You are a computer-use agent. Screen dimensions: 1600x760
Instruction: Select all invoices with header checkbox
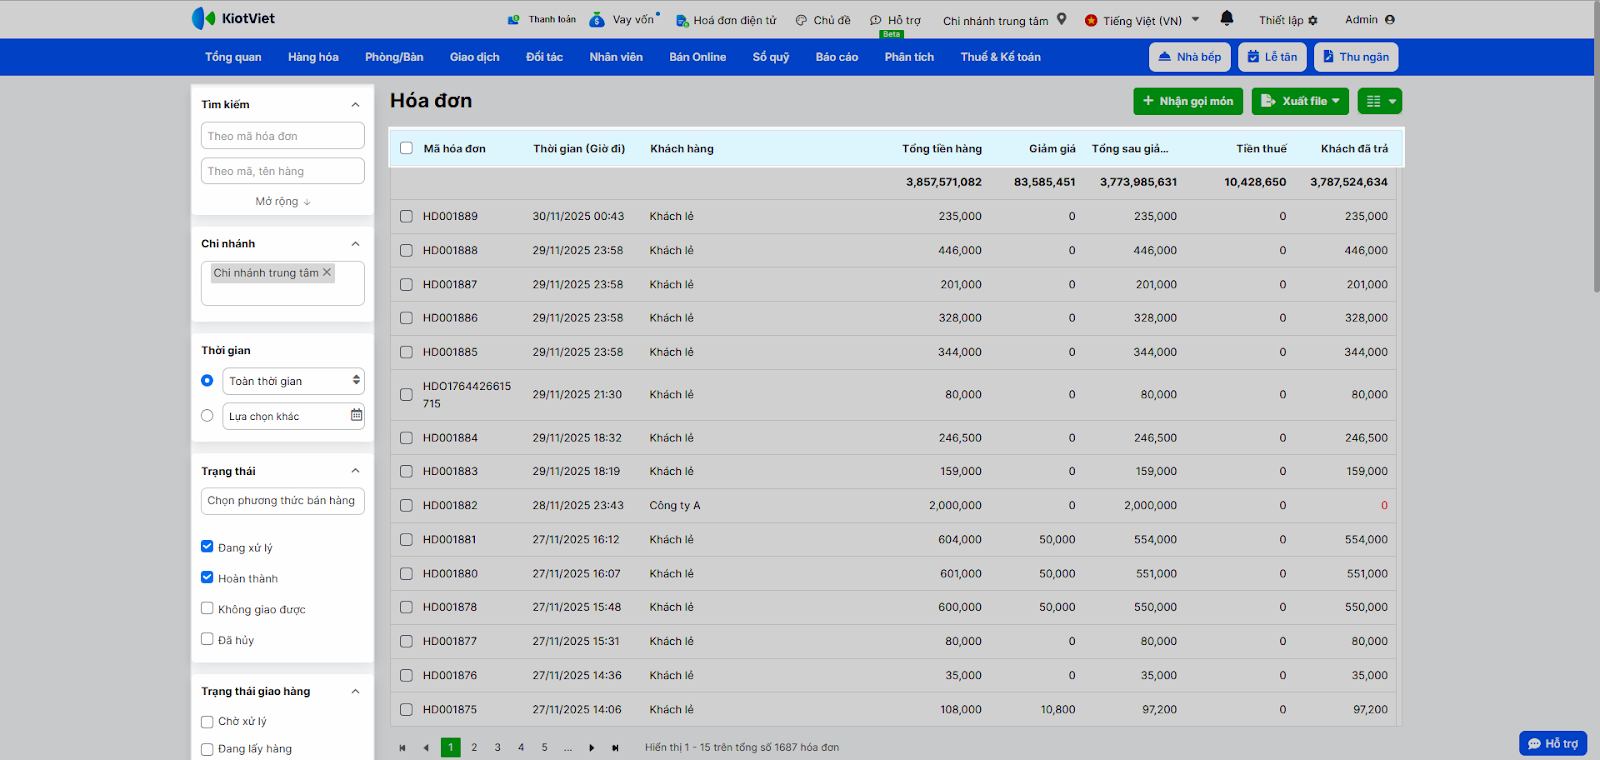tap(406, 148)
